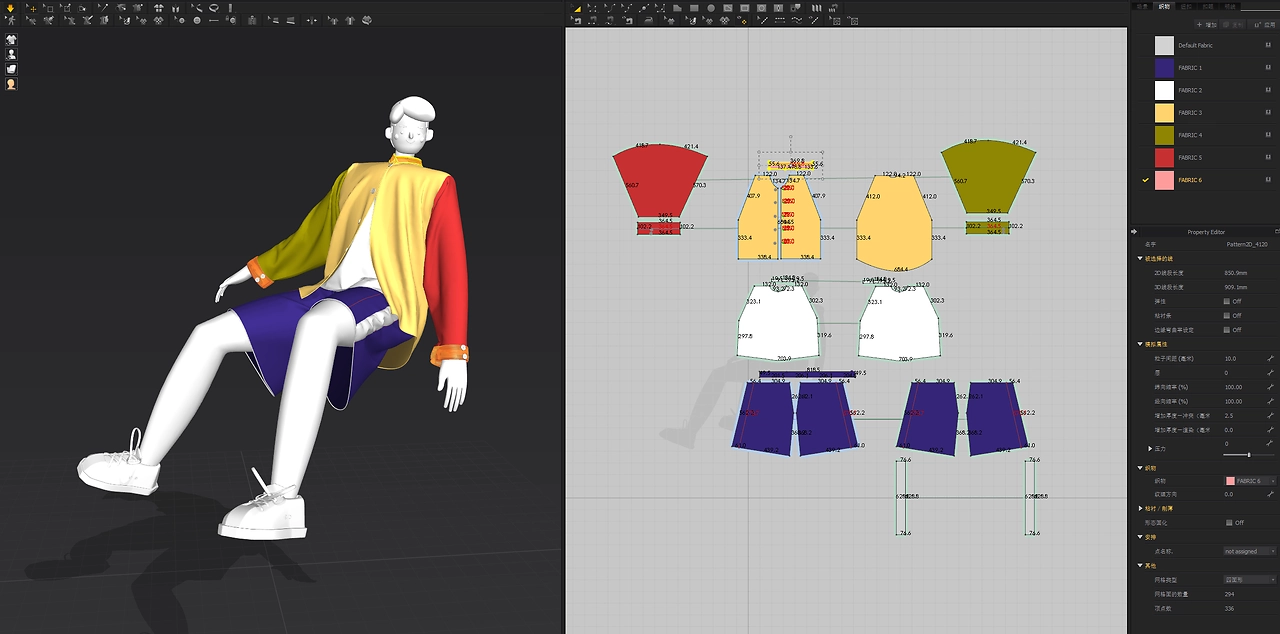
Task: Expand the 压力 section
Action: pyautogui.click(x=1150, y=449)
